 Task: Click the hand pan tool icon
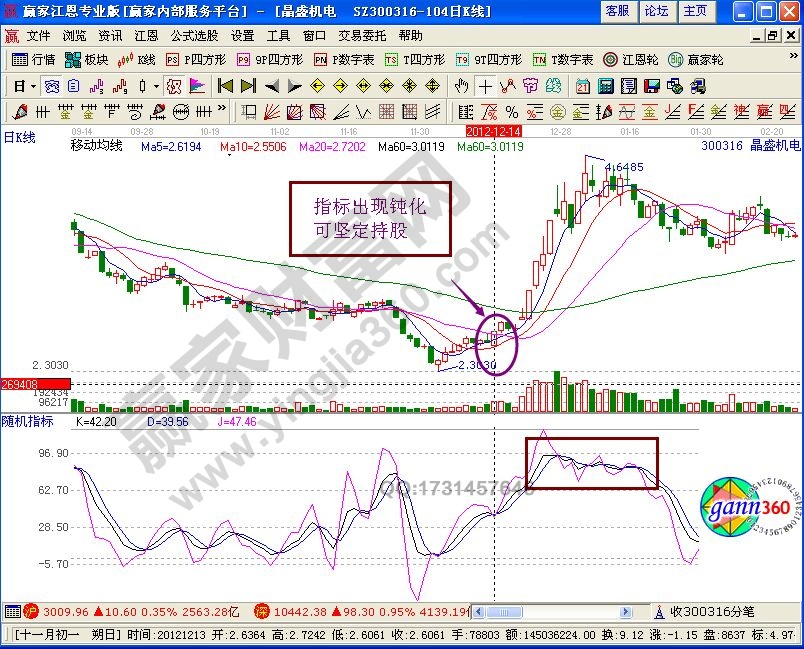[x=462, y=86]
